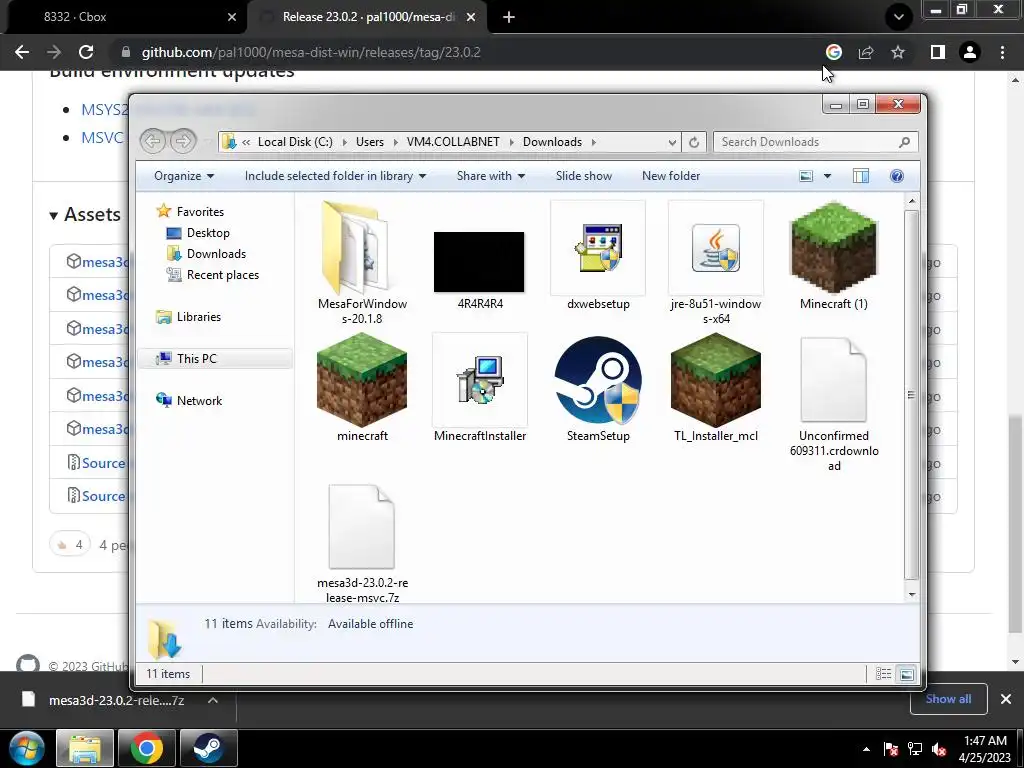1024x768 pixels.
Task: Open the Explorer help icon
Action: click(x=897, y=176)
